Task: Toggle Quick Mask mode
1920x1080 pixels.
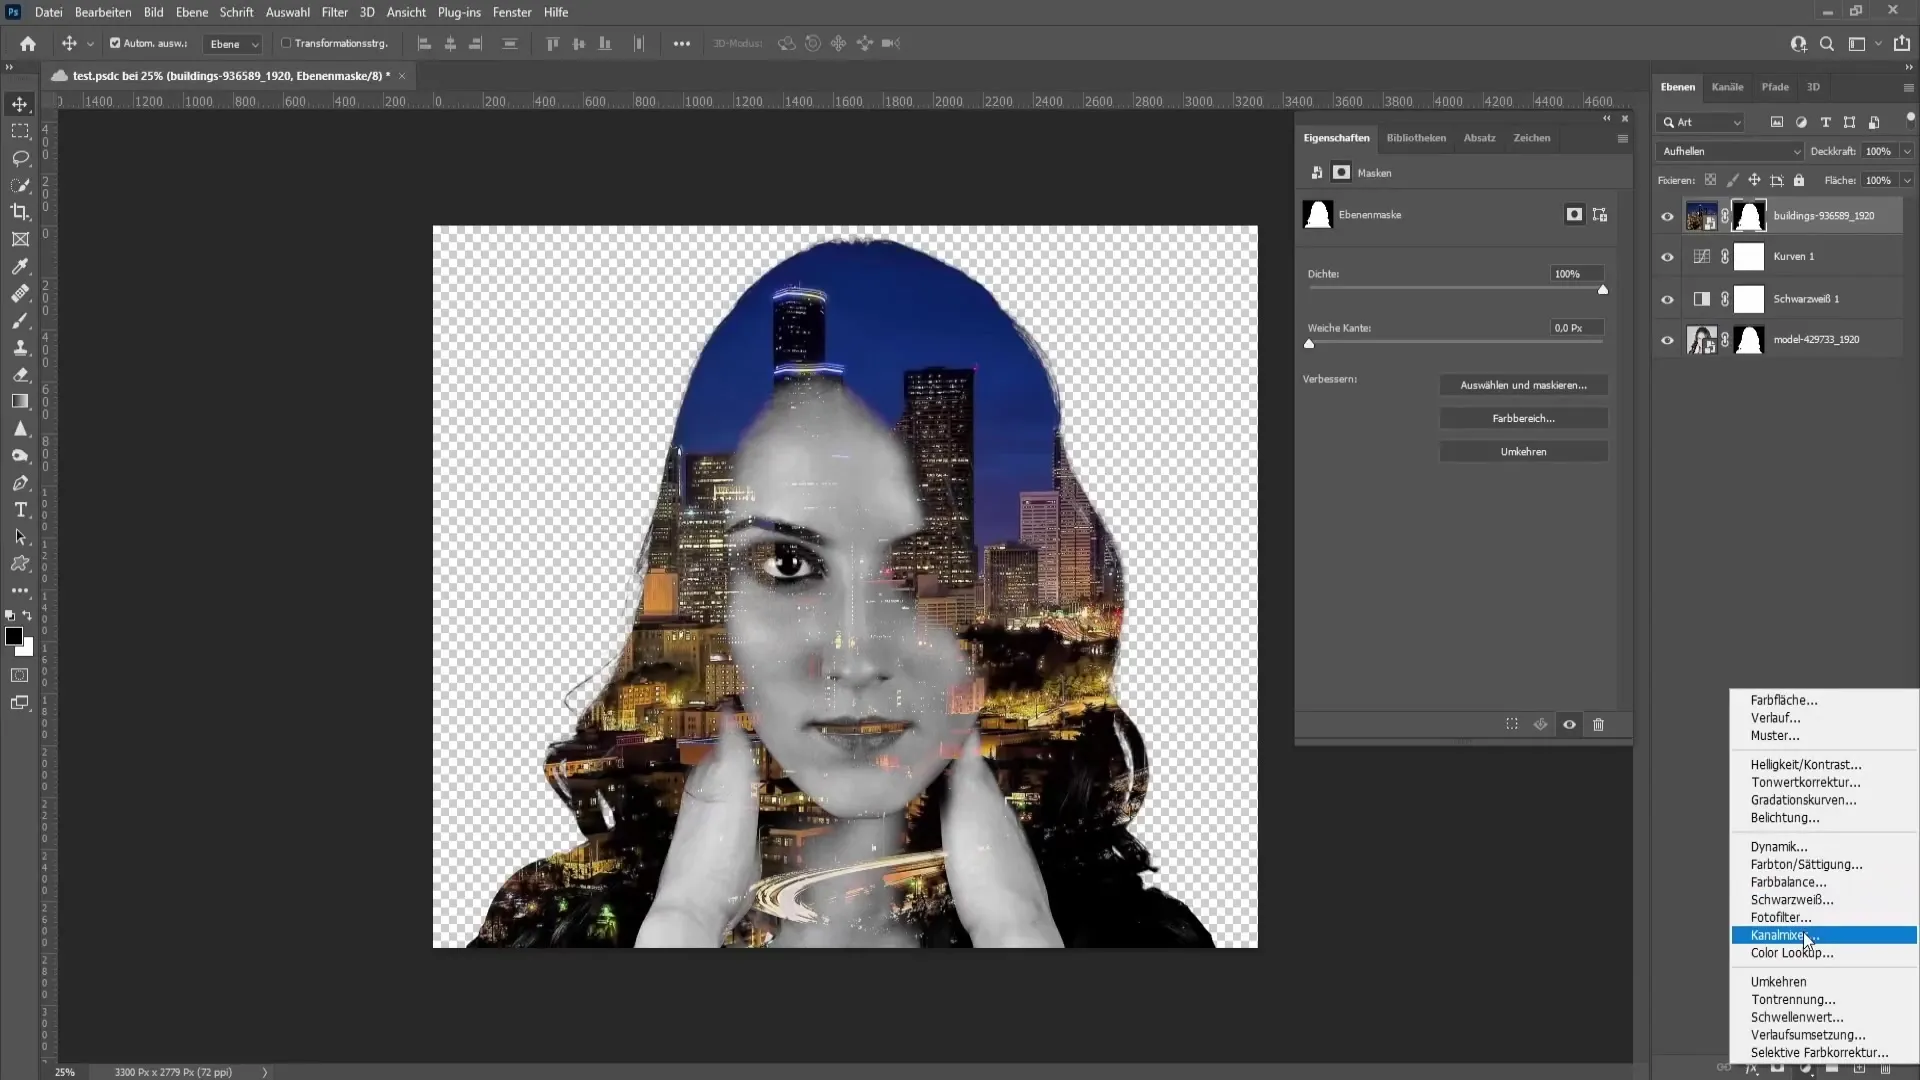Action: [x=20, y=675]
